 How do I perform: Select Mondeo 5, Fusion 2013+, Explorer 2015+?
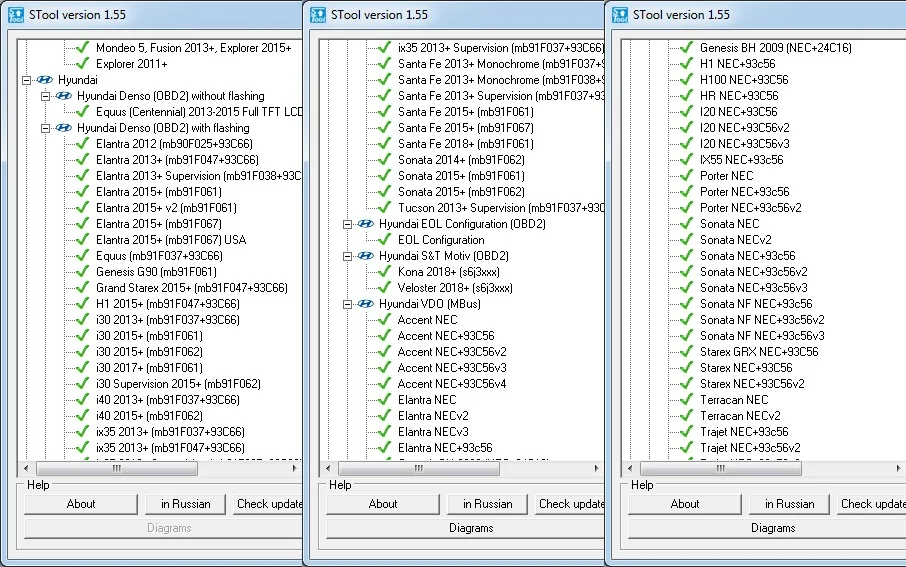[x=194, y=48]
